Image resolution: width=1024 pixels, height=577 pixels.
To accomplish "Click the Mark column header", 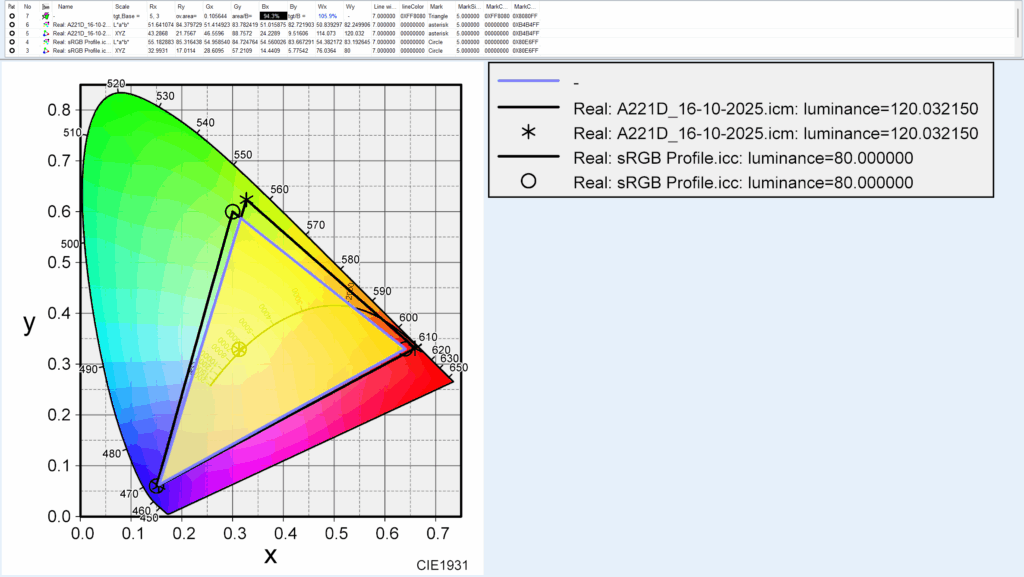I will (435, 7).
